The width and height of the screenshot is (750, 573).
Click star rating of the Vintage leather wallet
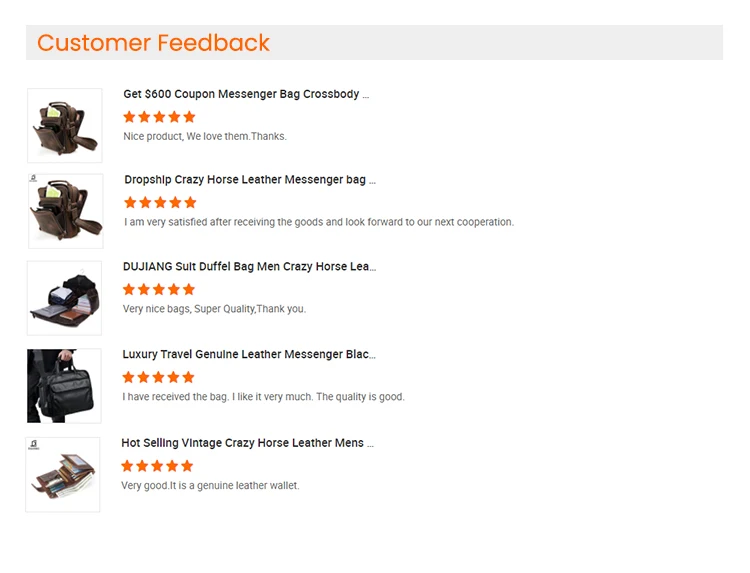157,466
